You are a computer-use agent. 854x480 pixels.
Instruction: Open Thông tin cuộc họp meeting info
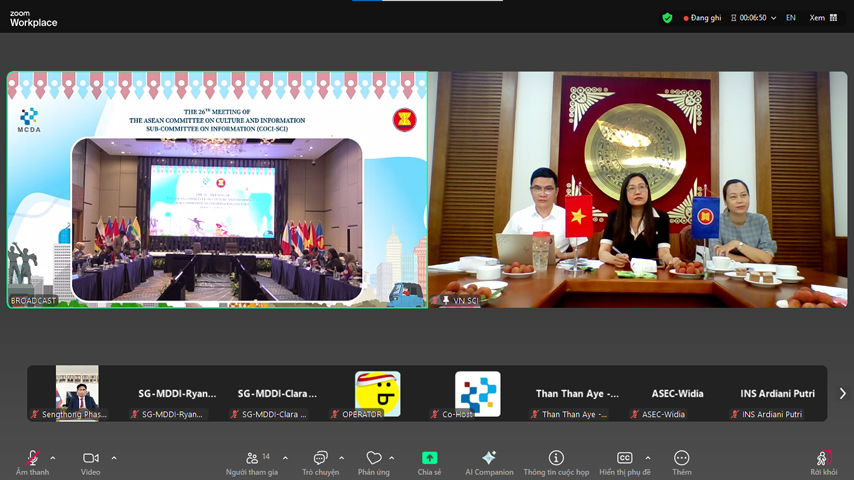click(x=556, y=463)
